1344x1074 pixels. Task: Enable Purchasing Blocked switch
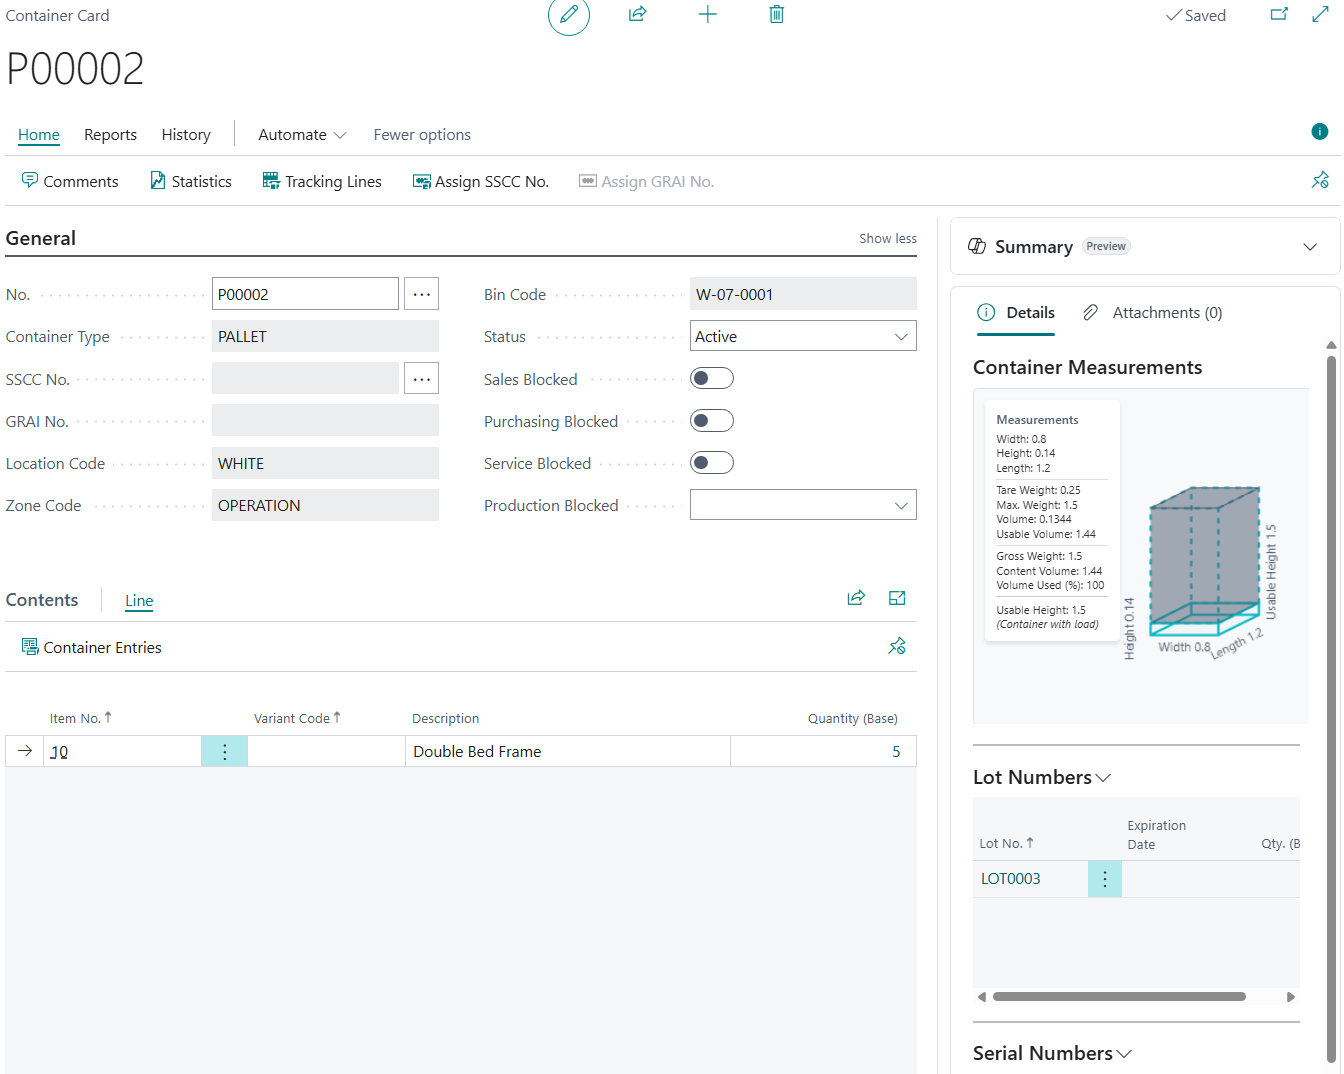[x=712, y=421]
